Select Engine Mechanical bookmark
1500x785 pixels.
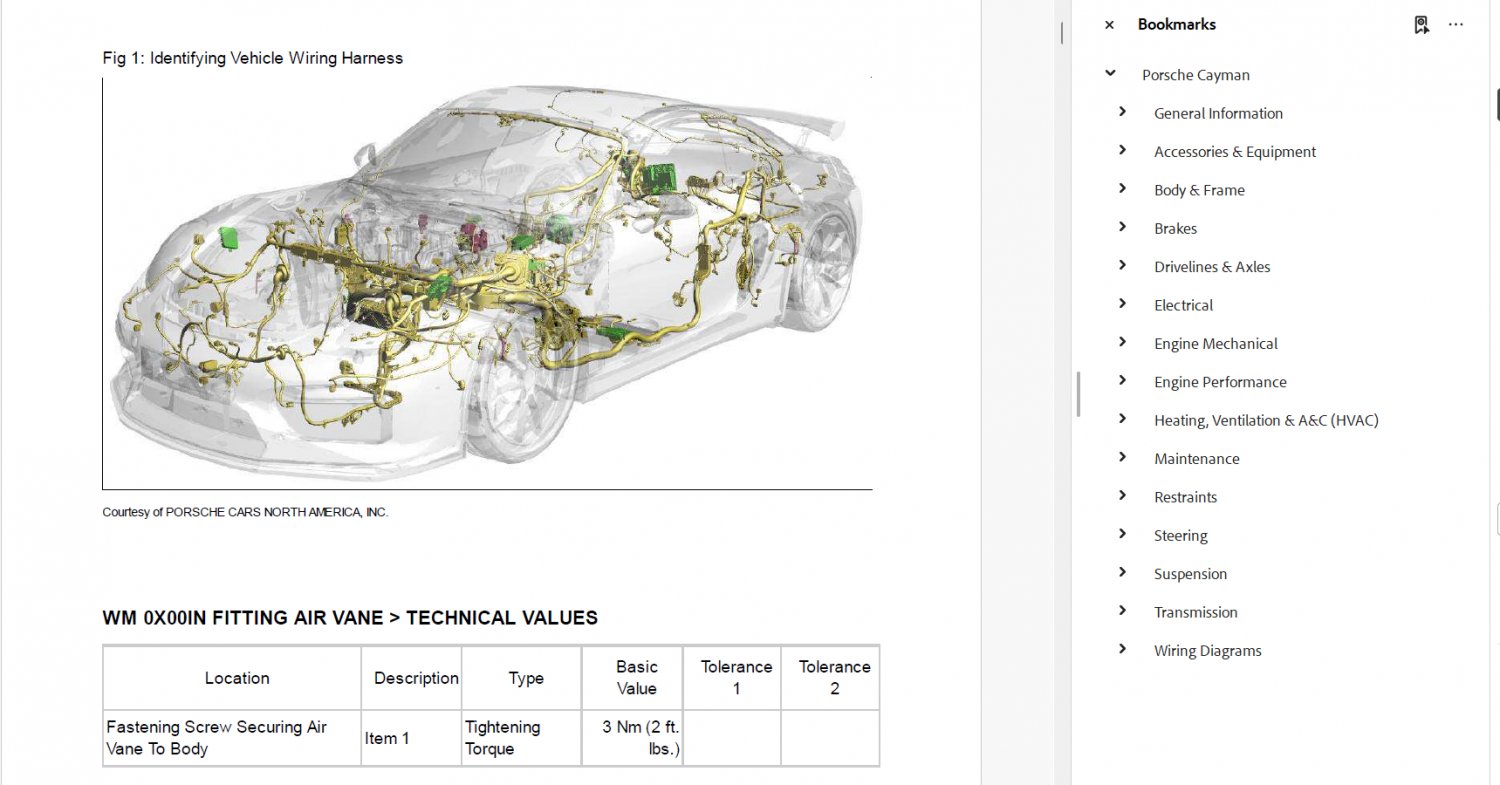(1216, 344)
